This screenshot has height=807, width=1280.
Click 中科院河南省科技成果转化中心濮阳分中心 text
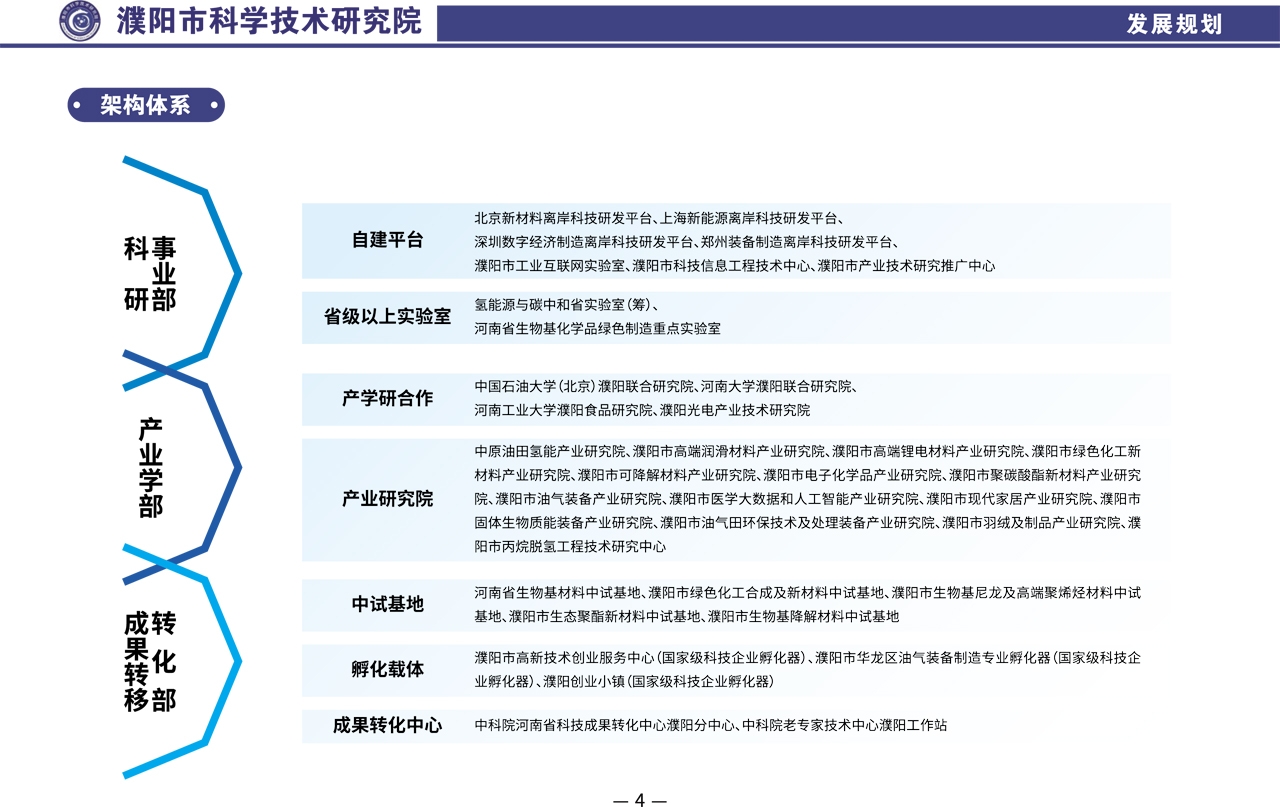(x=605, y=726)
